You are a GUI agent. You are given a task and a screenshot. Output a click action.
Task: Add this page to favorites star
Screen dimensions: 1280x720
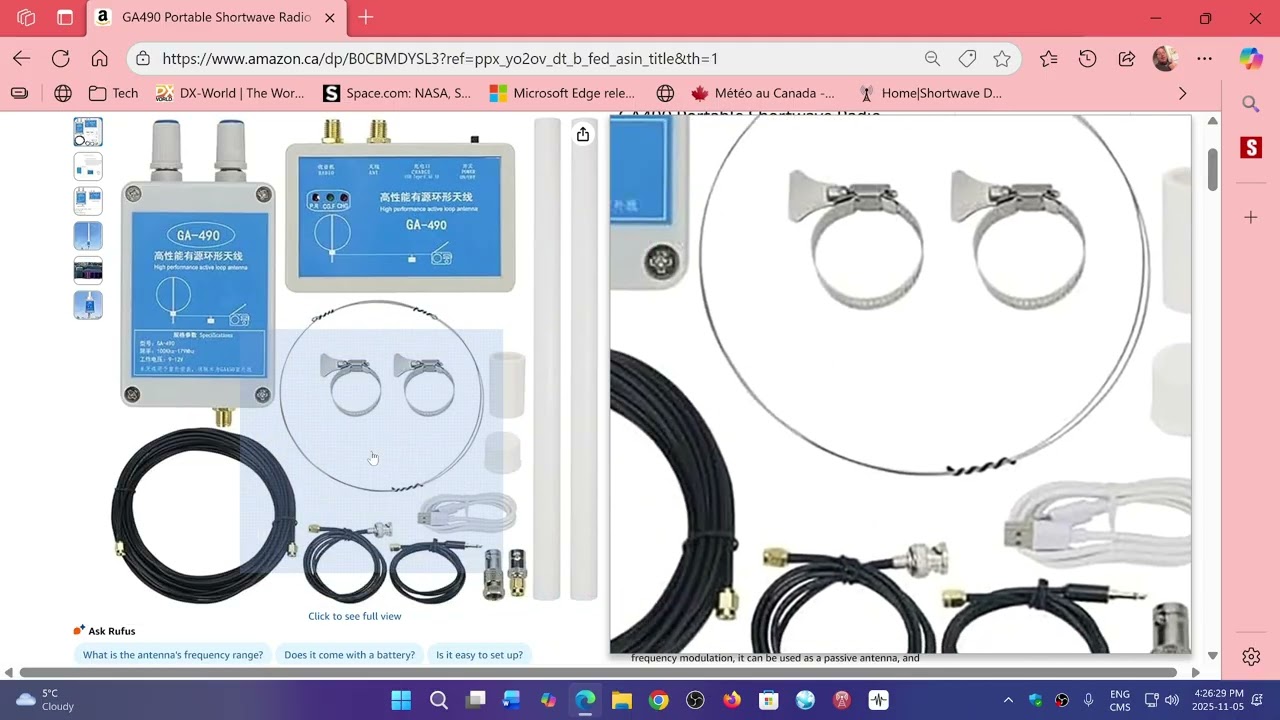tap(1001, 59)
